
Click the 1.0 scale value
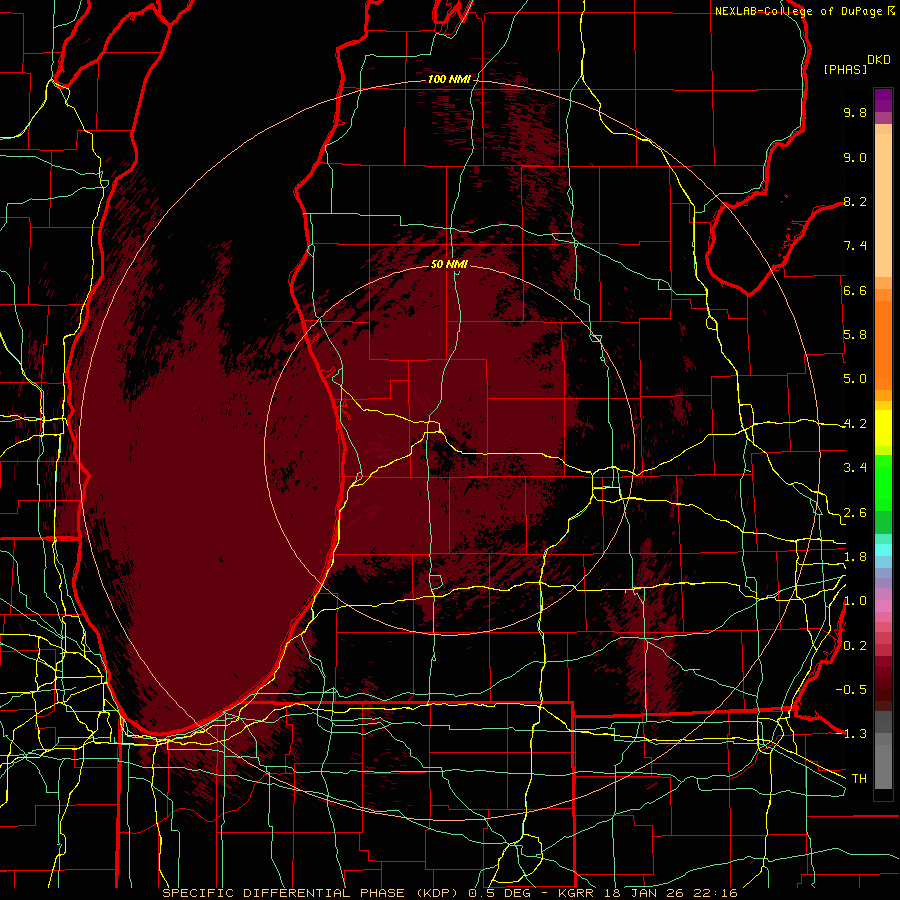[x=855, y=601]
